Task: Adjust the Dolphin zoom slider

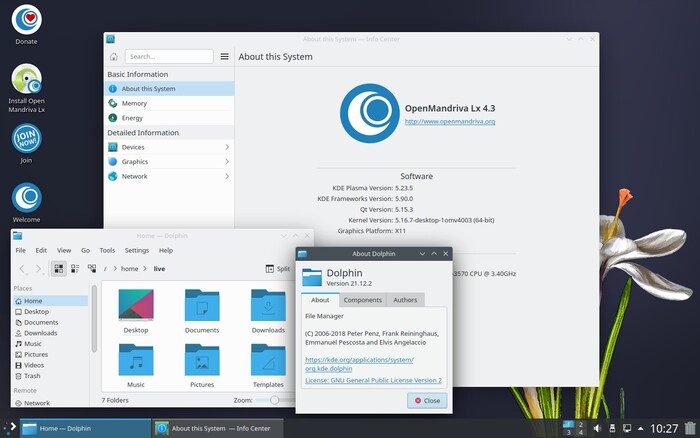Action: 274,400
